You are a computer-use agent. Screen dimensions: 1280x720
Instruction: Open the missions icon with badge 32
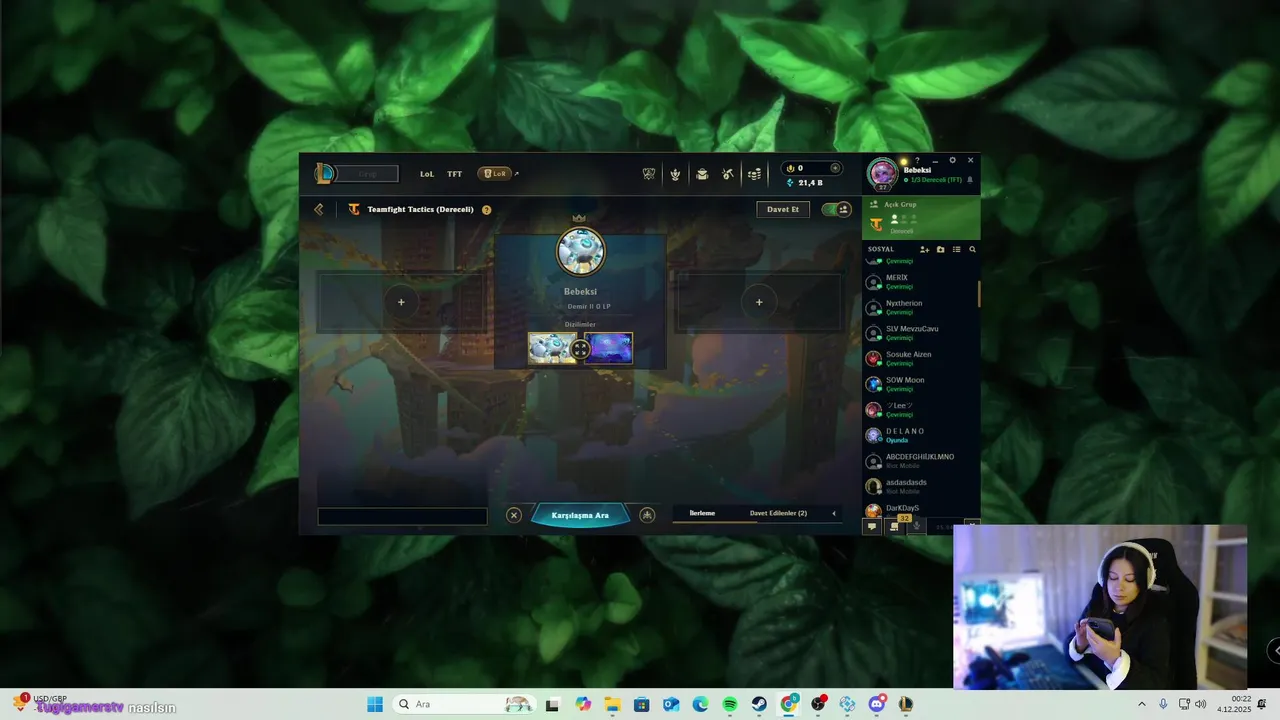895,526
